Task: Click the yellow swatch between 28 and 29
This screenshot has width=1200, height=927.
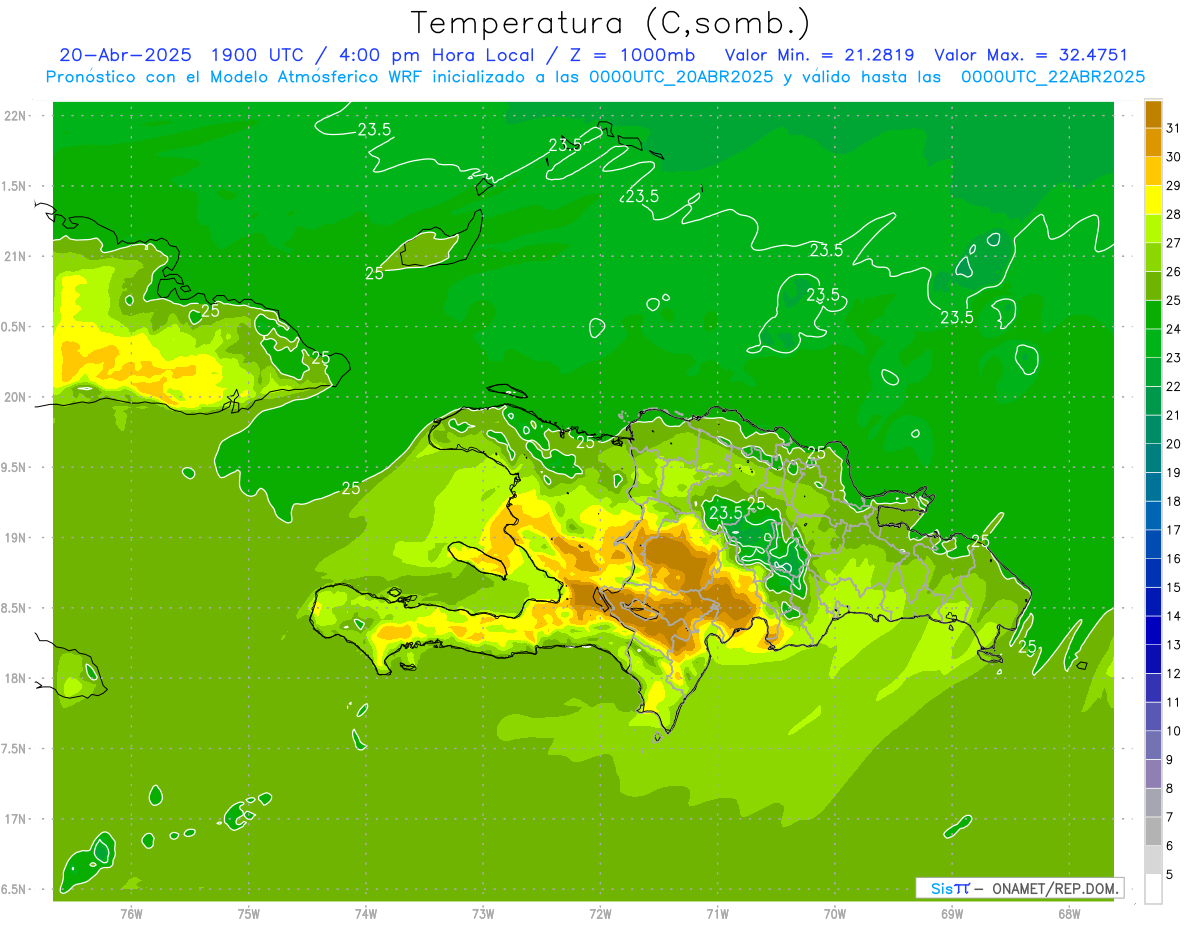Action: [x=1153, y=199]
